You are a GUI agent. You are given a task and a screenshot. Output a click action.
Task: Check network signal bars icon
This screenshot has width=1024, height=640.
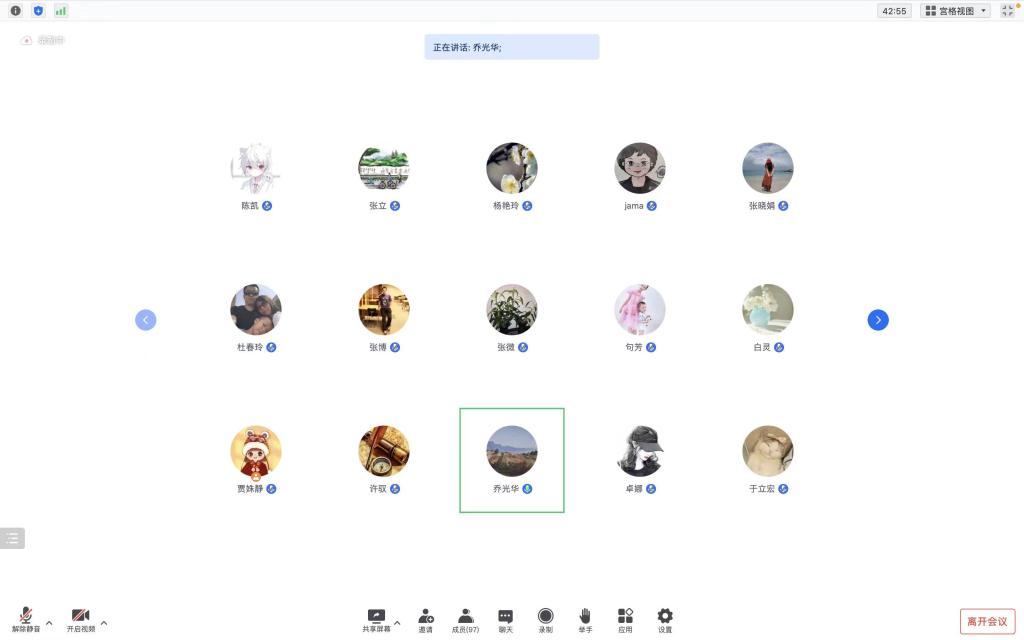pos(61,10)
